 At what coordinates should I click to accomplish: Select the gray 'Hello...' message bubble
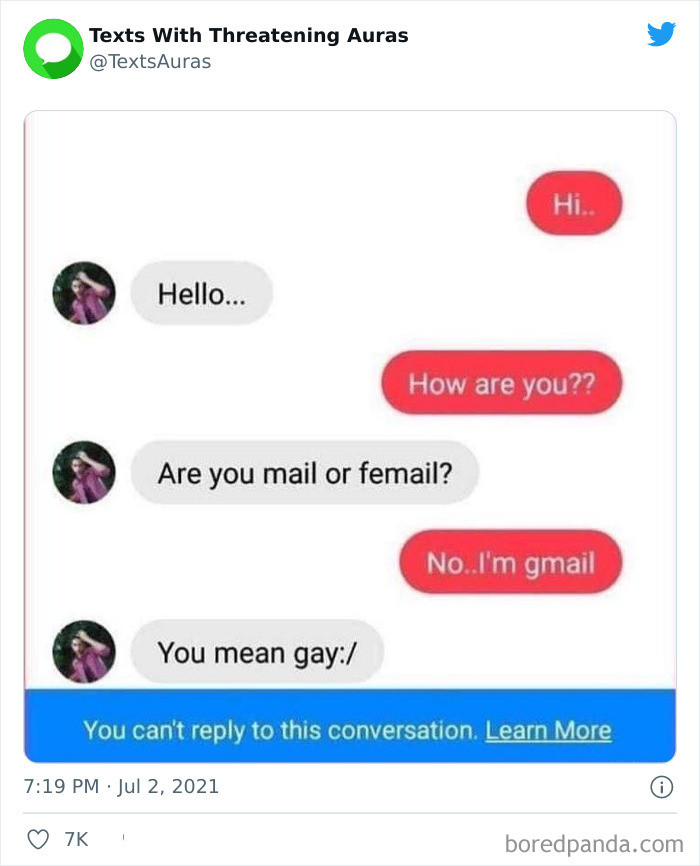[202, 293]
